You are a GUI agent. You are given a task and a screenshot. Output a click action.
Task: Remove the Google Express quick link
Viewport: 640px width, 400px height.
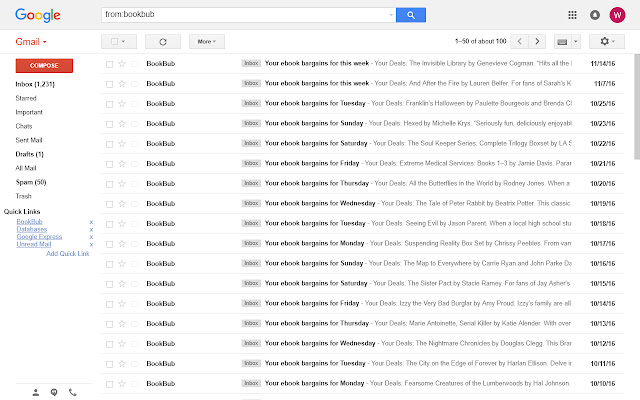pos(91,237)
